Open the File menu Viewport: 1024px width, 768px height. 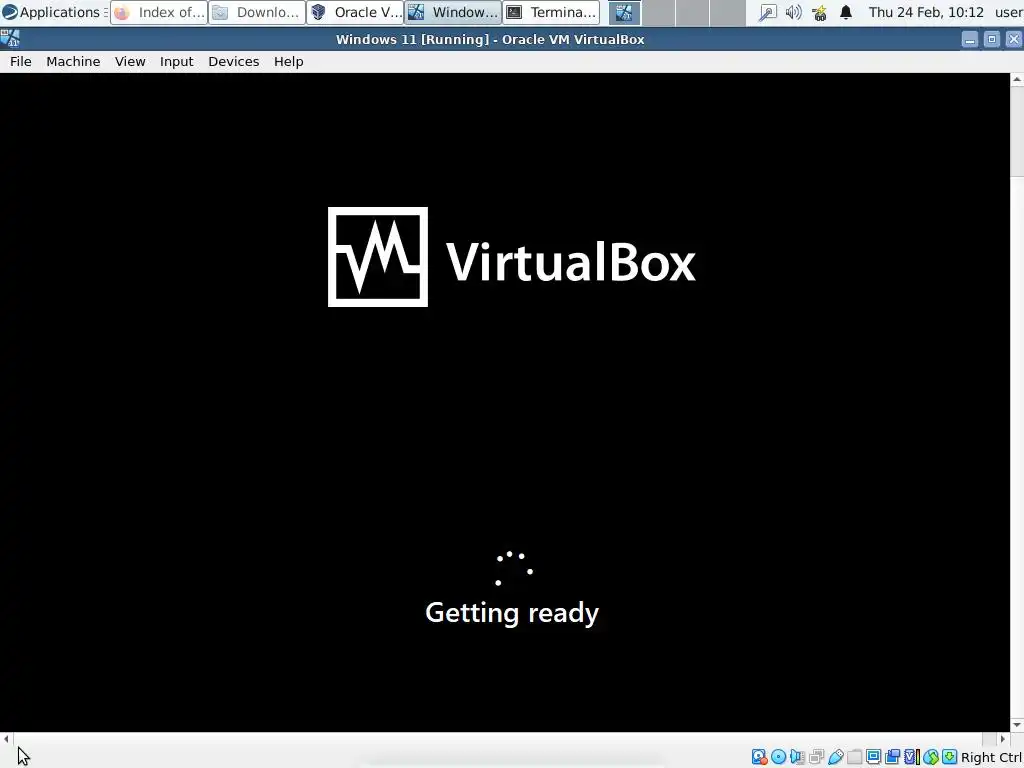(20, 61)
